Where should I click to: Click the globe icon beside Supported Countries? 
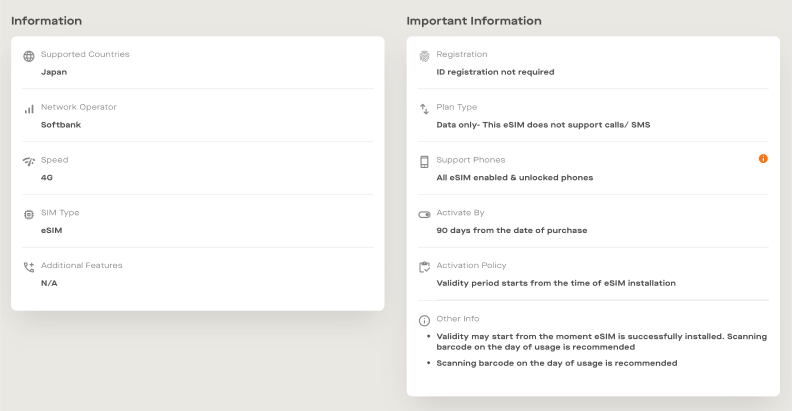29,56
